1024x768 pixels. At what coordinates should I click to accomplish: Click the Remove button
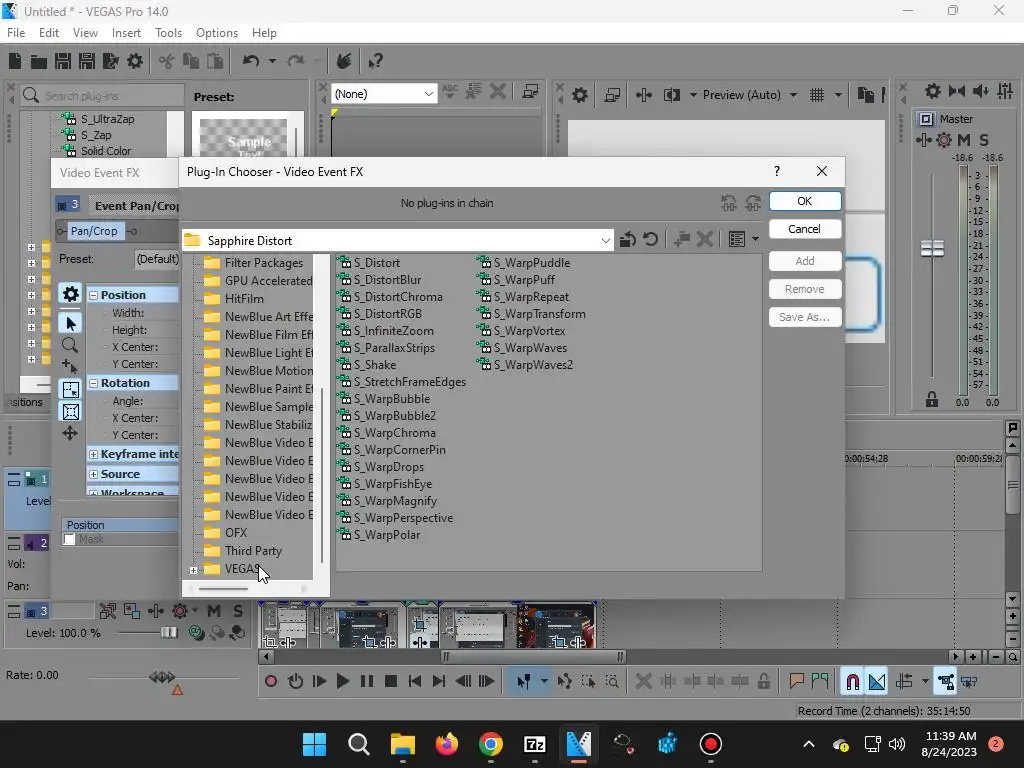[805, 289]
